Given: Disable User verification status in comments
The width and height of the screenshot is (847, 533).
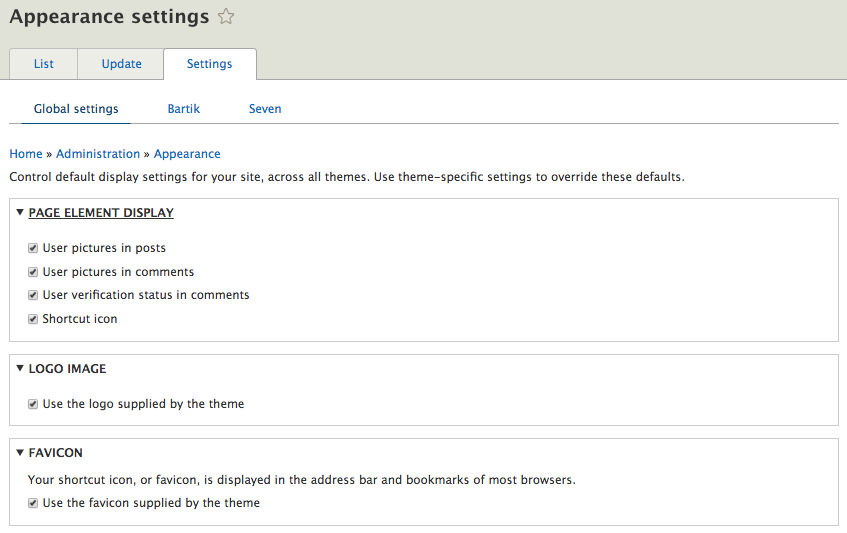Looking at the screenshot, I should [x=33, y=296].
